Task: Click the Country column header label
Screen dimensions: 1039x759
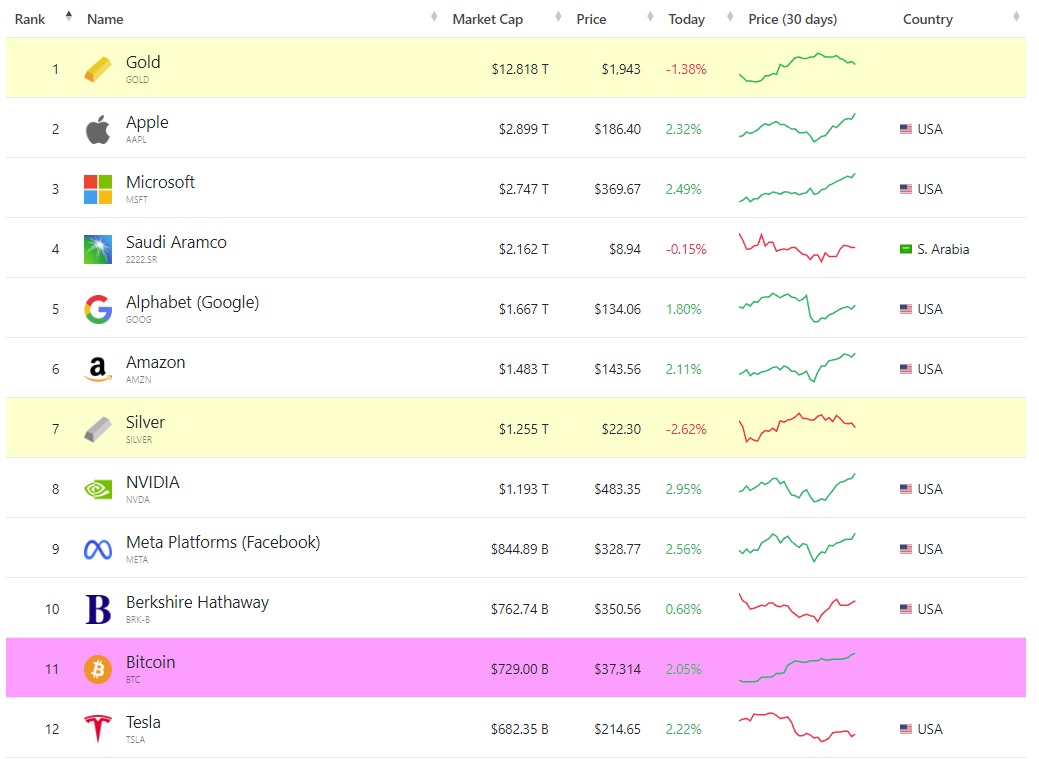Action: (928, 19)
